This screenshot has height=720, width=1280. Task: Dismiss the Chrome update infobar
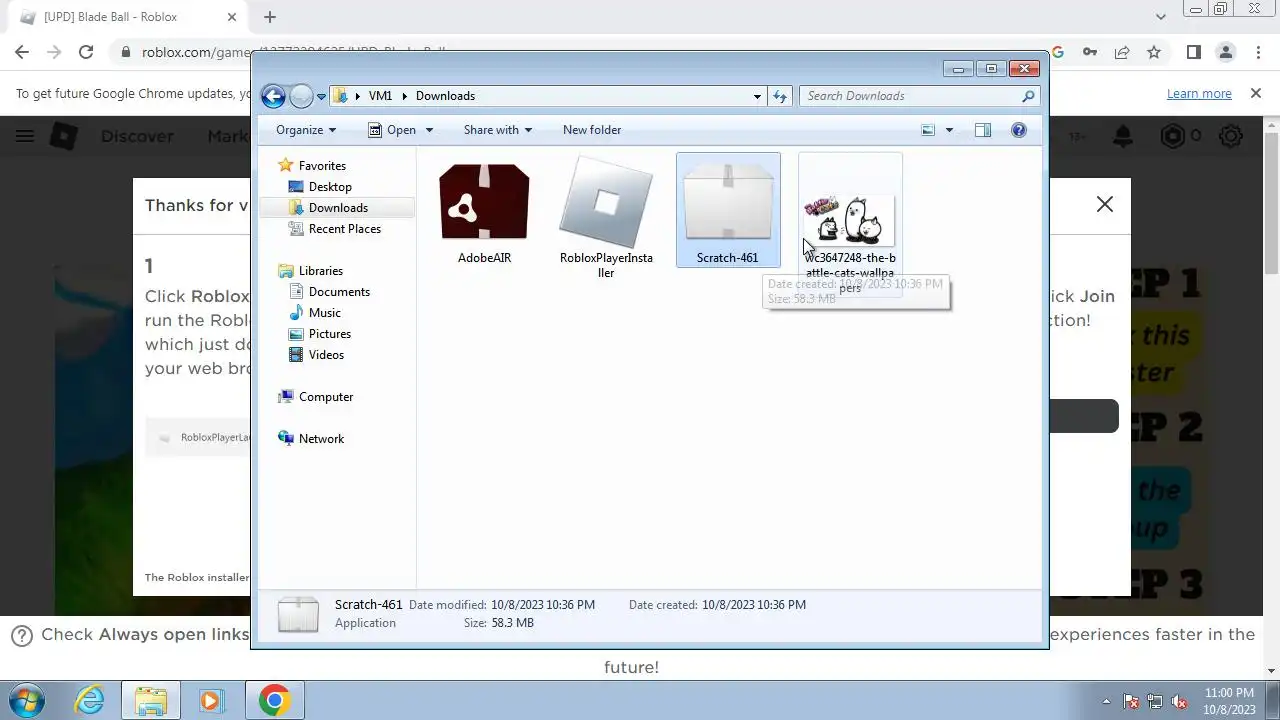coord(1256,93)
